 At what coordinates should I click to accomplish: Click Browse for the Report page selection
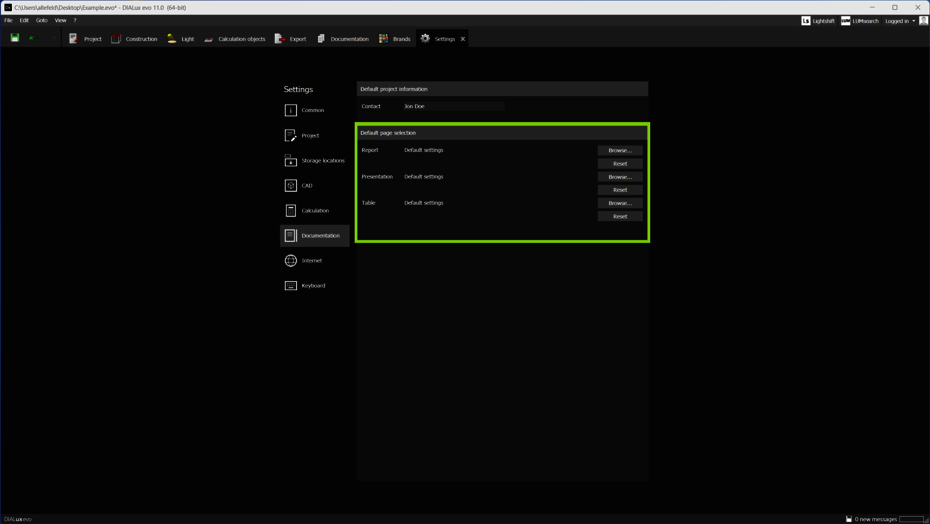620,150
